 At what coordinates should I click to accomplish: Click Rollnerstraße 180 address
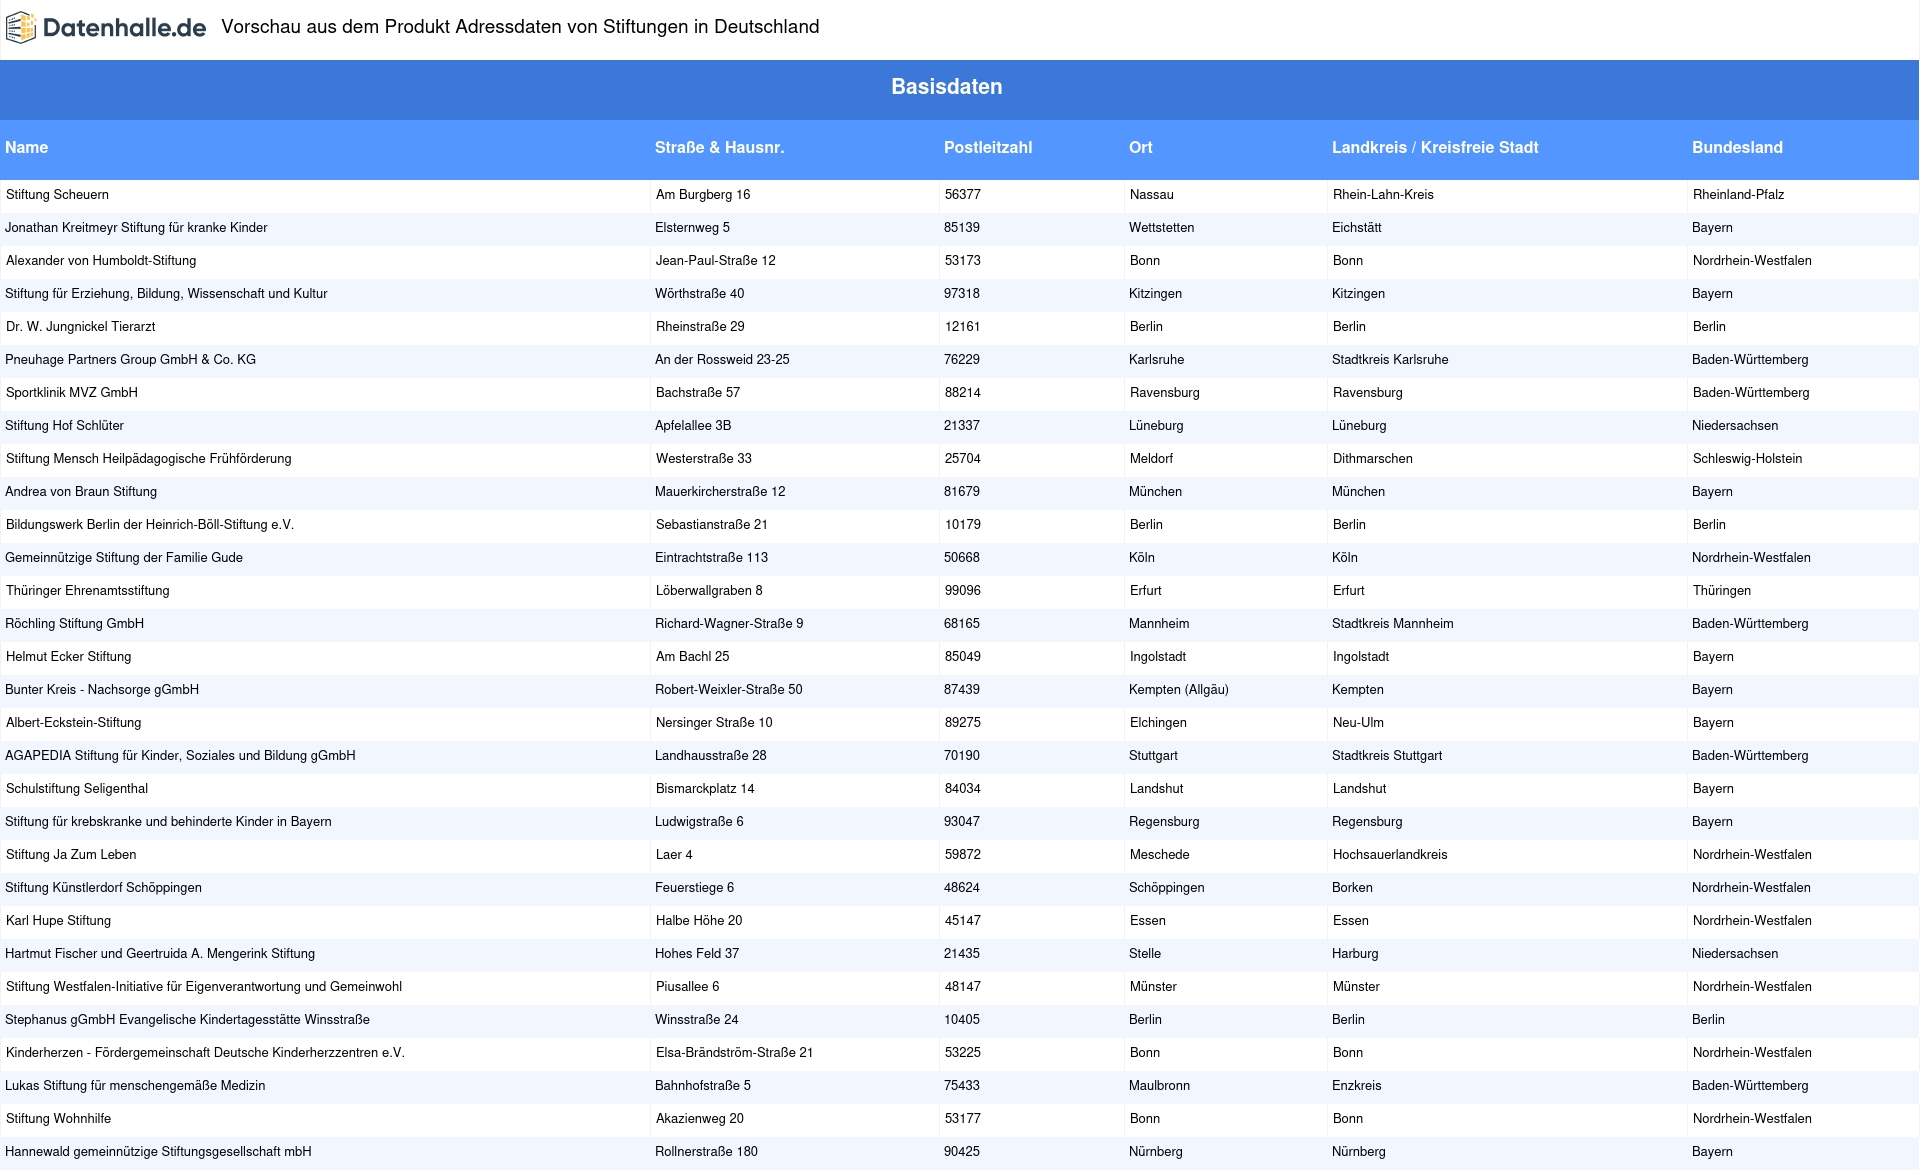706,1152
